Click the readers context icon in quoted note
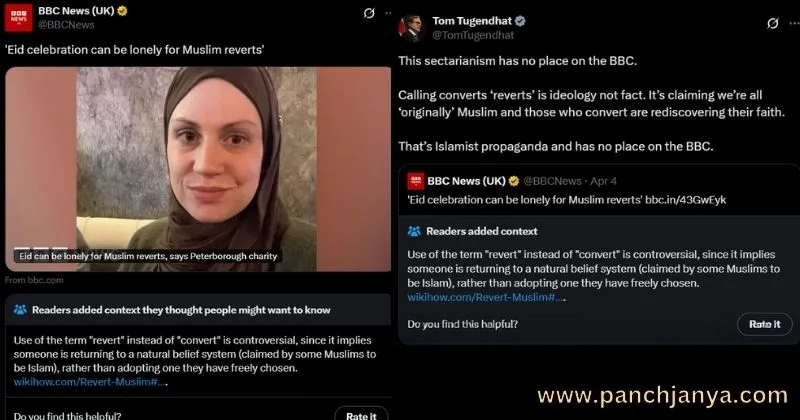Viewport: 800px width, 420px height. pos(414,231)
